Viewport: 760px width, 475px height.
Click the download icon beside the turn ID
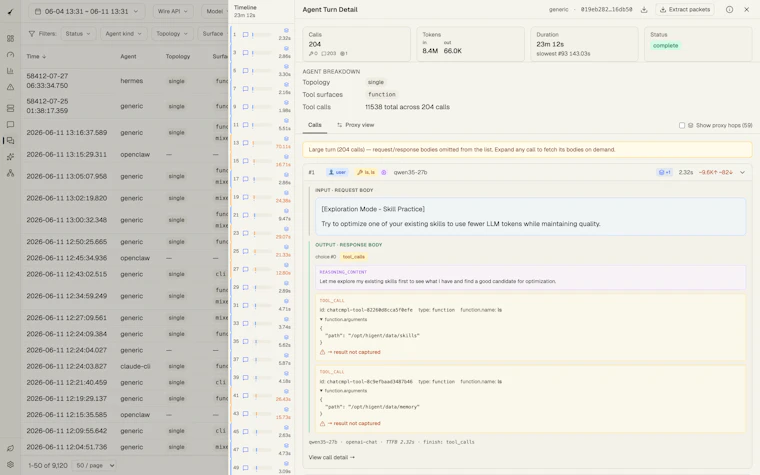[x=644, y=10]
